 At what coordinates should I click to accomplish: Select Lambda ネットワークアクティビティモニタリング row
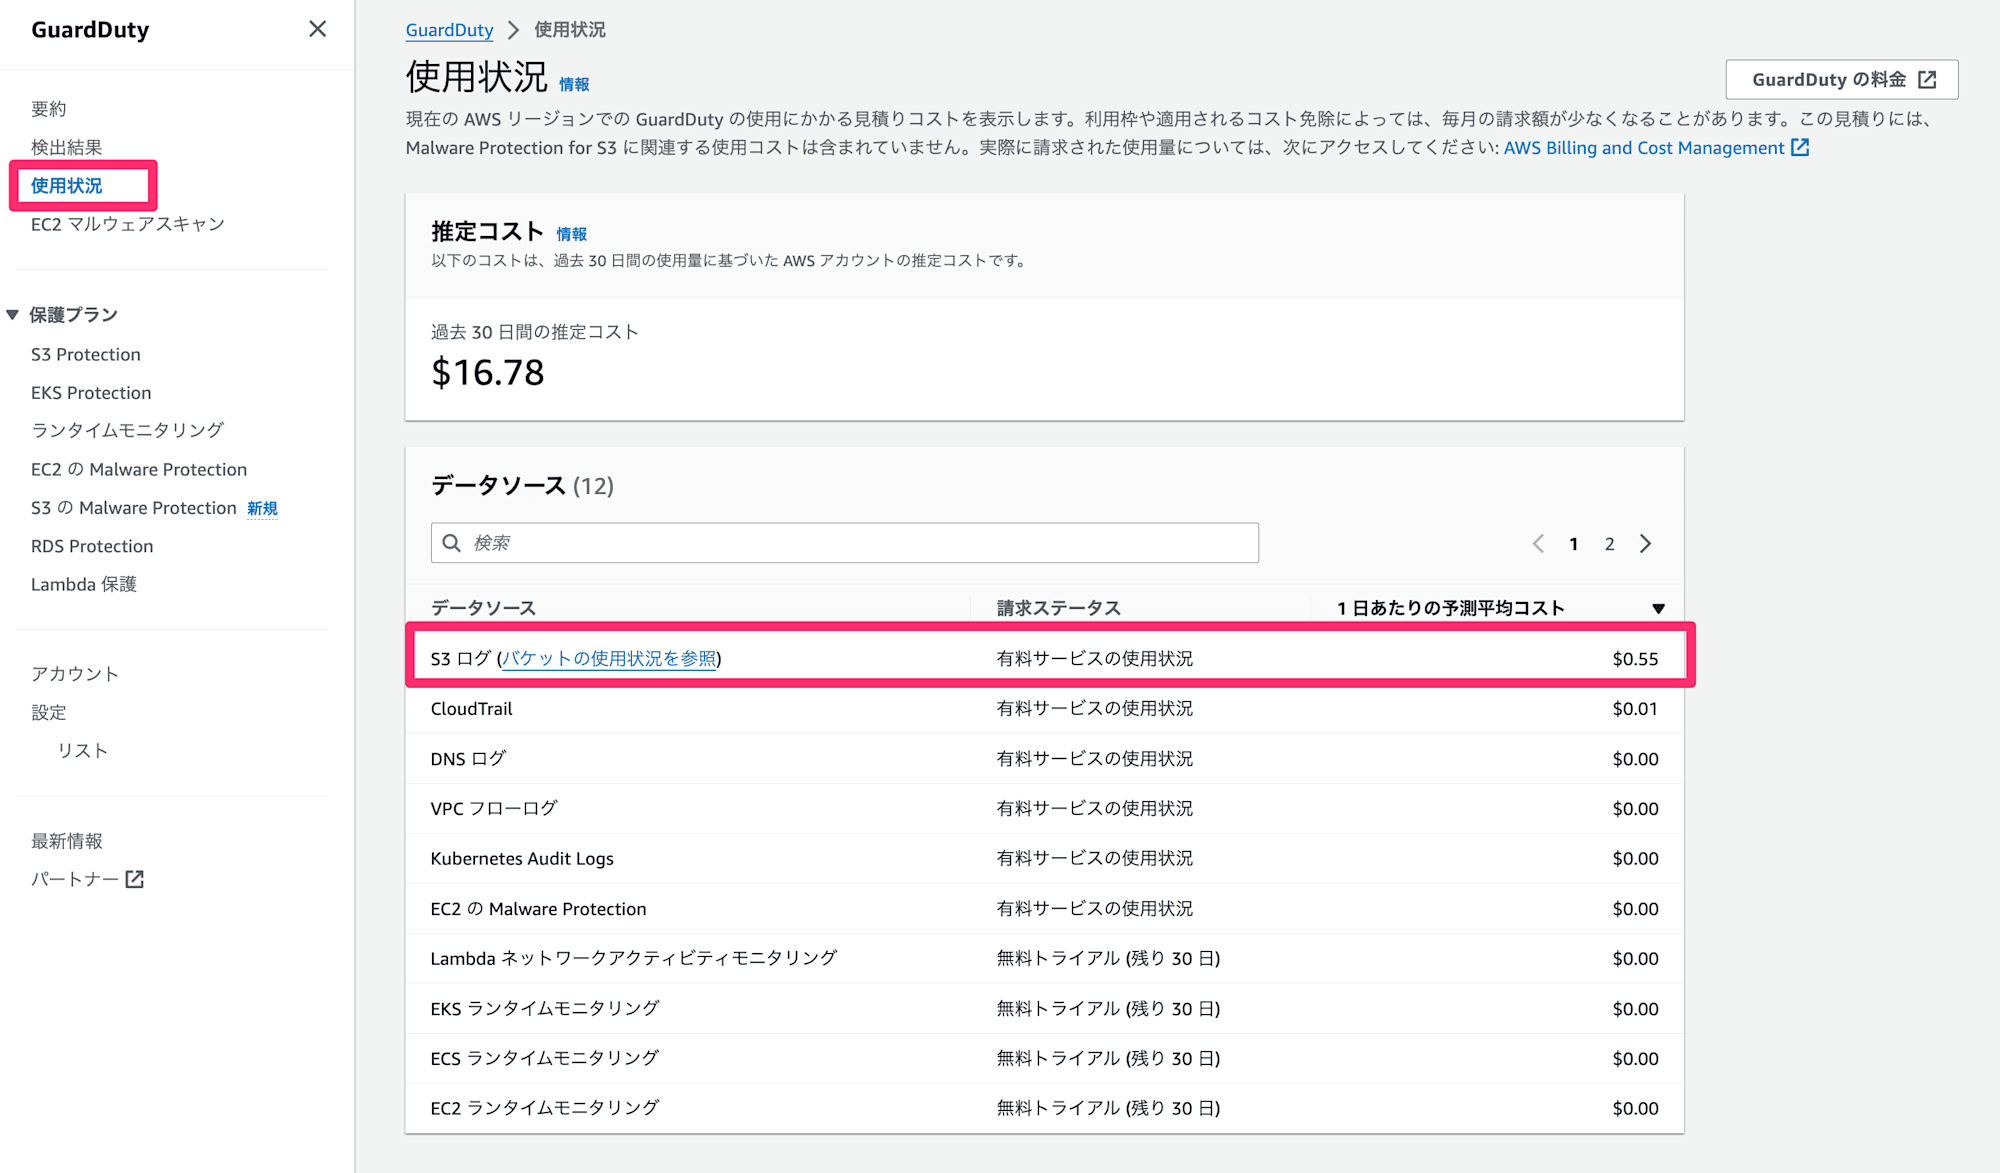click(x=1045, y=959)
